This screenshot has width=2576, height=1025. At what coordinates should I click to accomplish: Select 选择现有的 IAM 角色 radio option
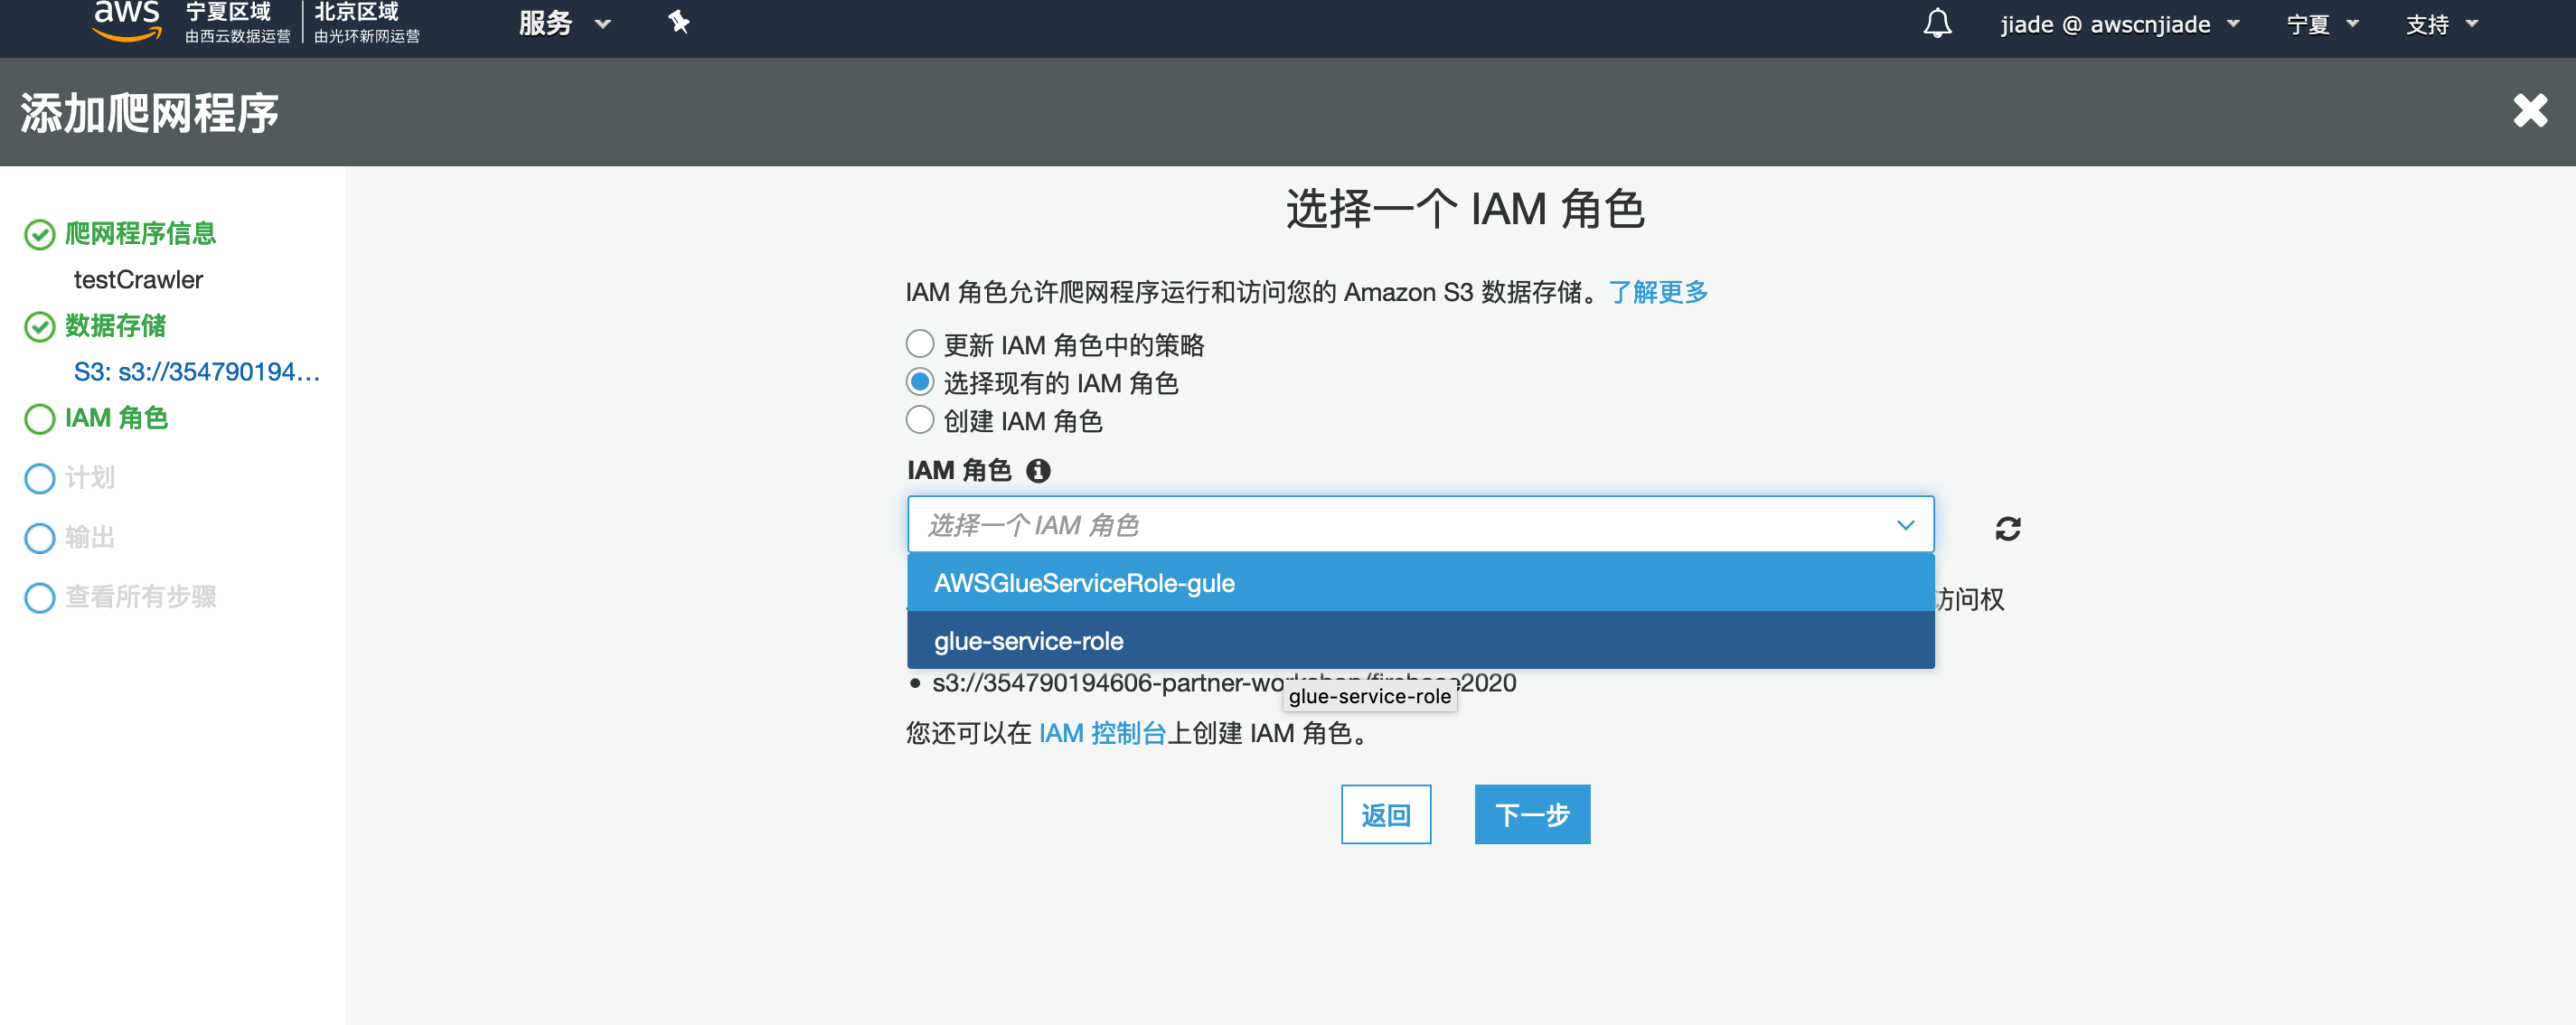pos(919,382)
